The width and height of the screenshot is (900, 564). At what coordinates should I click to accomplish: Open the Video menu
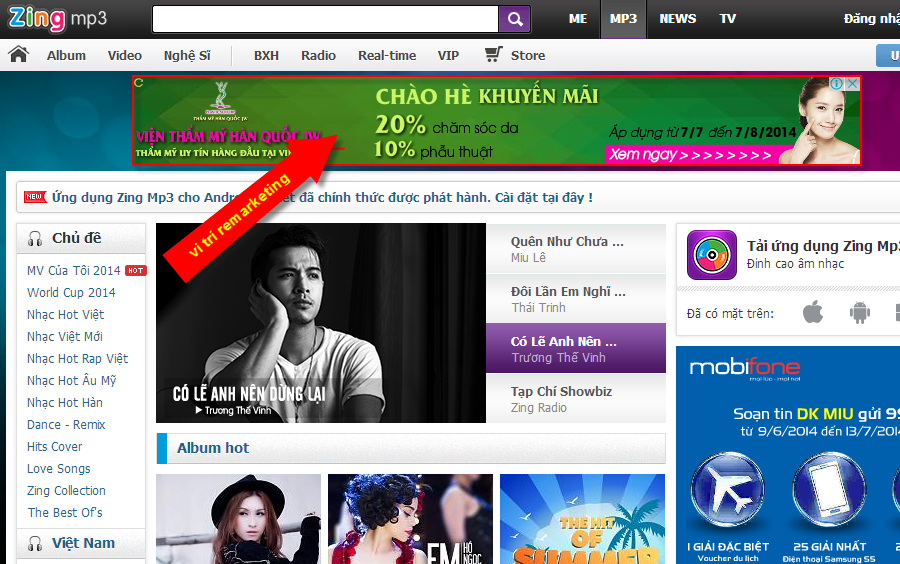coord(125,56)
